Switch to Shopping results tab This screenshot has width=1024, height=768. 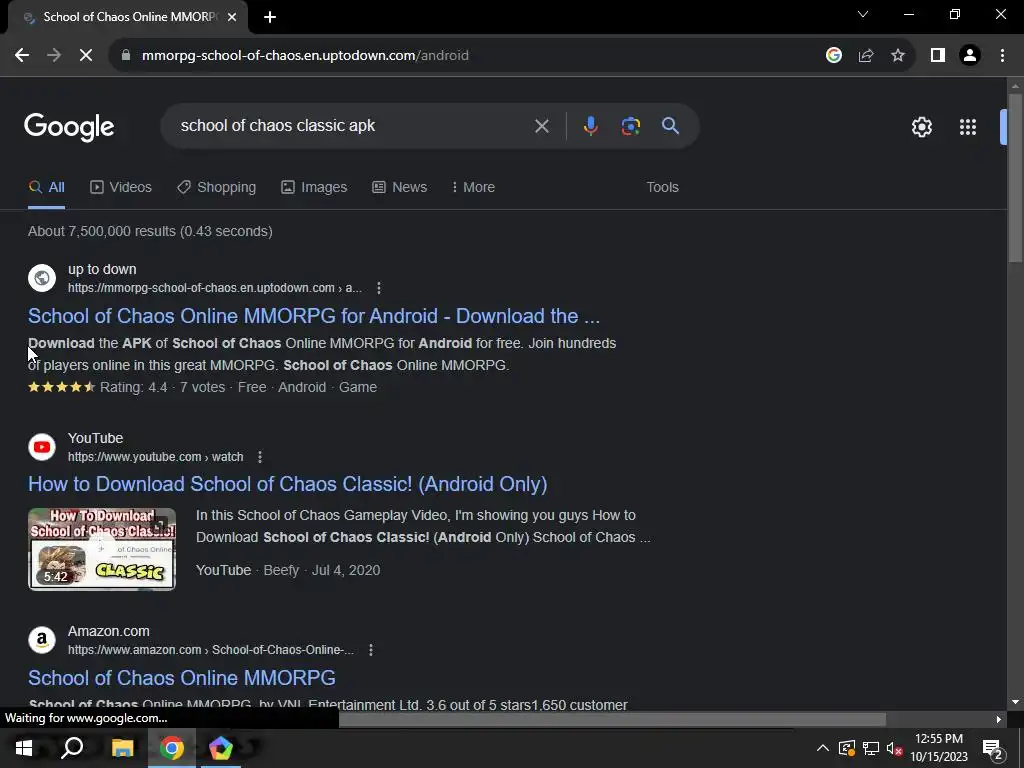click(216, 187)
